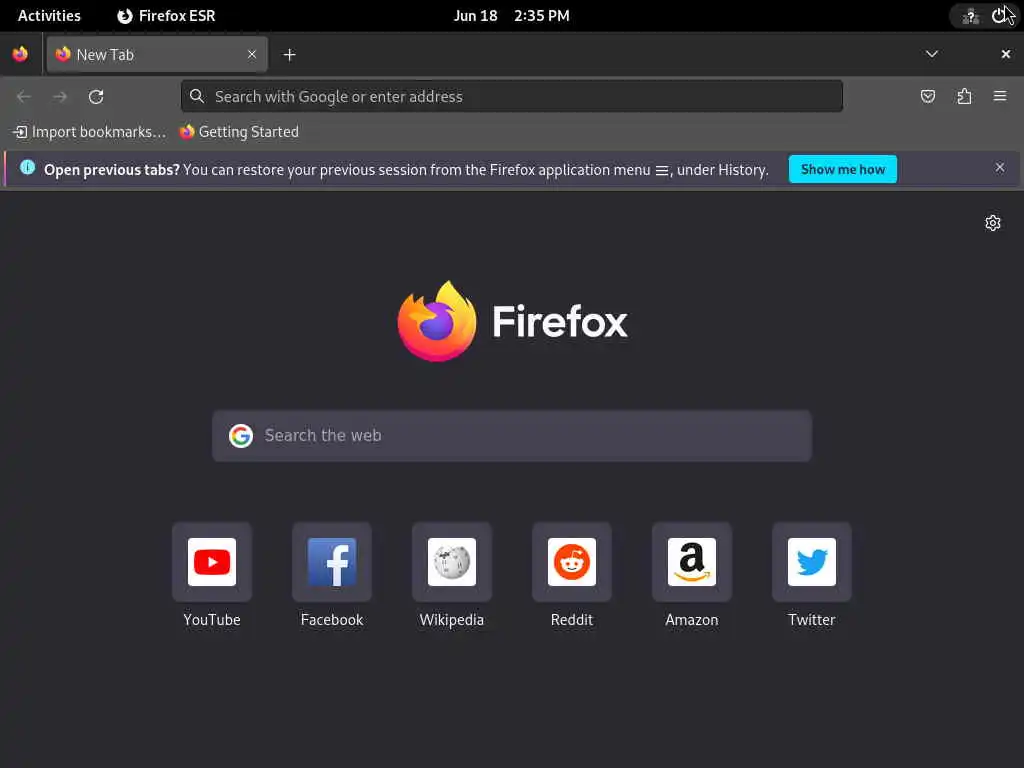This screenshot has width=1024, height=768.
Task: Open Import bookmarks bookmark item
Action: [89, 132]
